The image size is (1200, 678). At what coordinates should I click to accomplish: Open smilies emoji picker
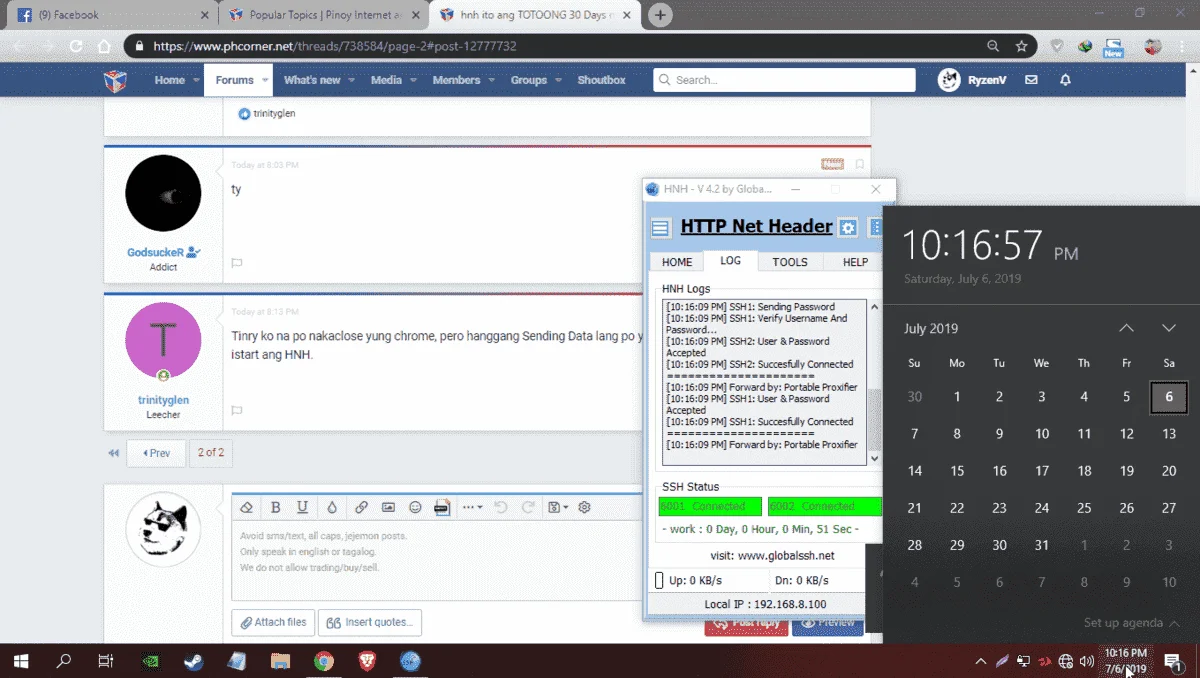tap(415, 507)
